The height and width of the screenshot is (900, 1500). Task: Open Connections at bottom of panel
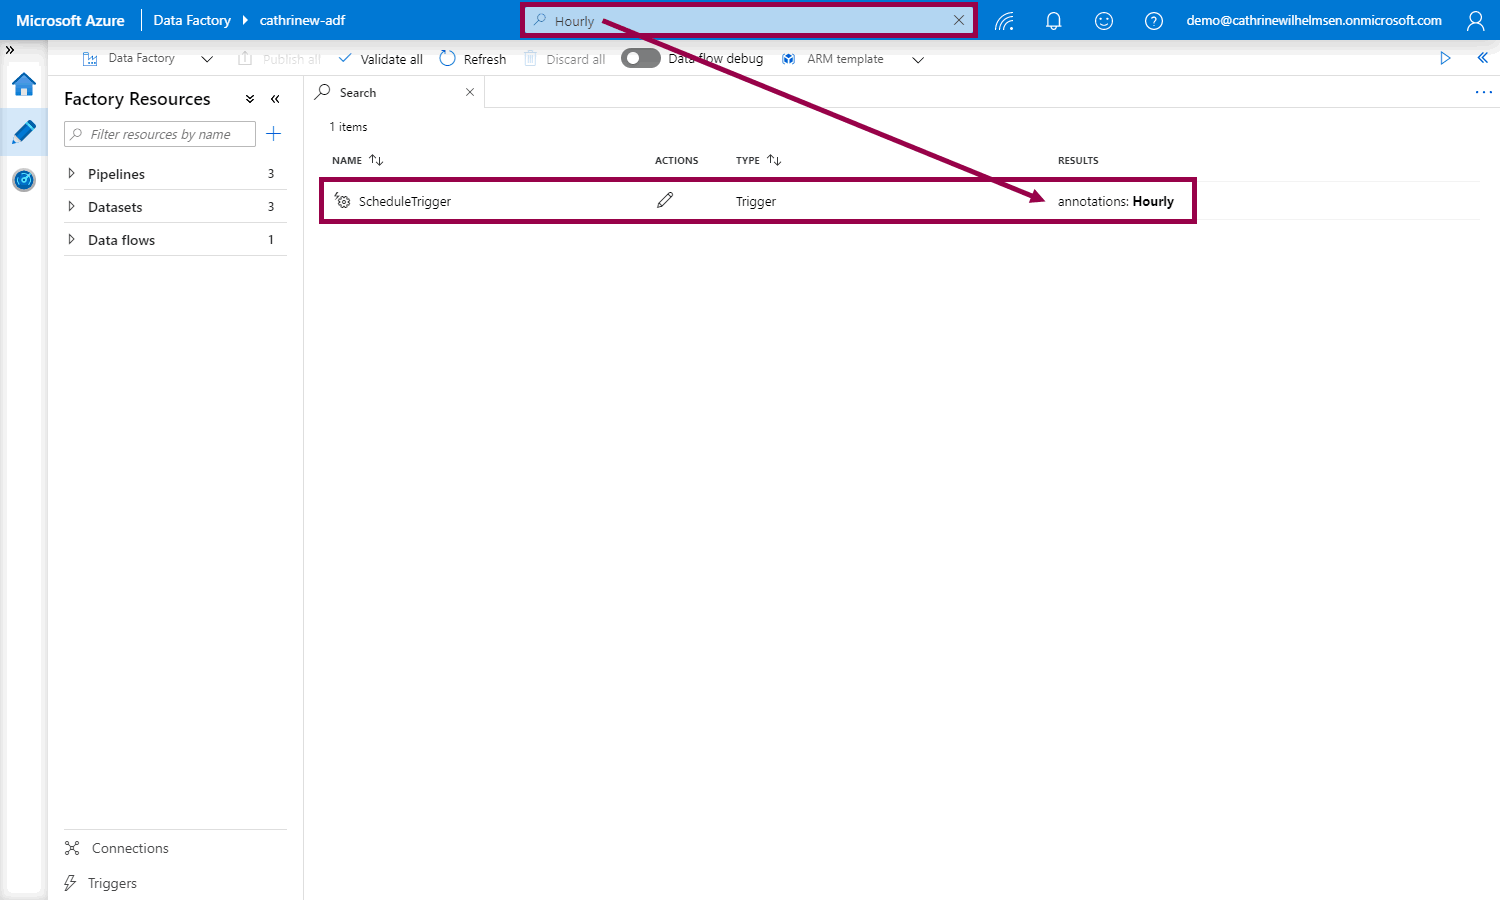coord(130,848)
